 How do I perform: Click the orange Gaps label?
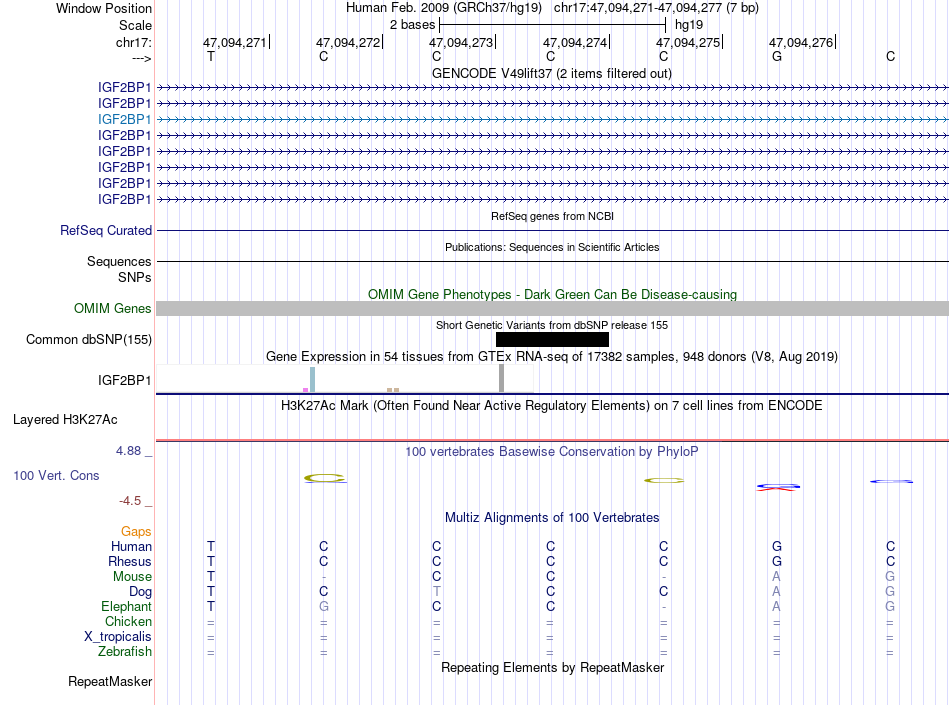point(136,532)
